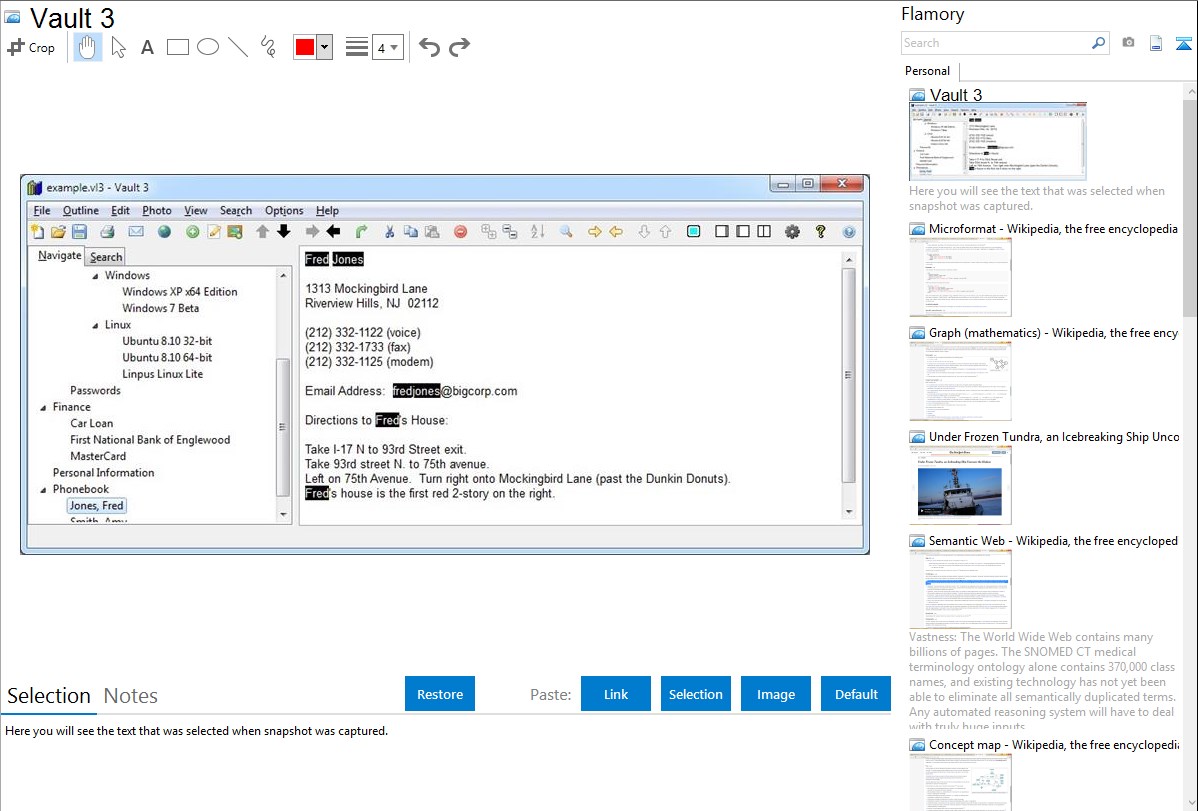The width and height of the screenshot is (1198, 811).
Task: Click the Restore button
Action: click(x=440, y=694)
